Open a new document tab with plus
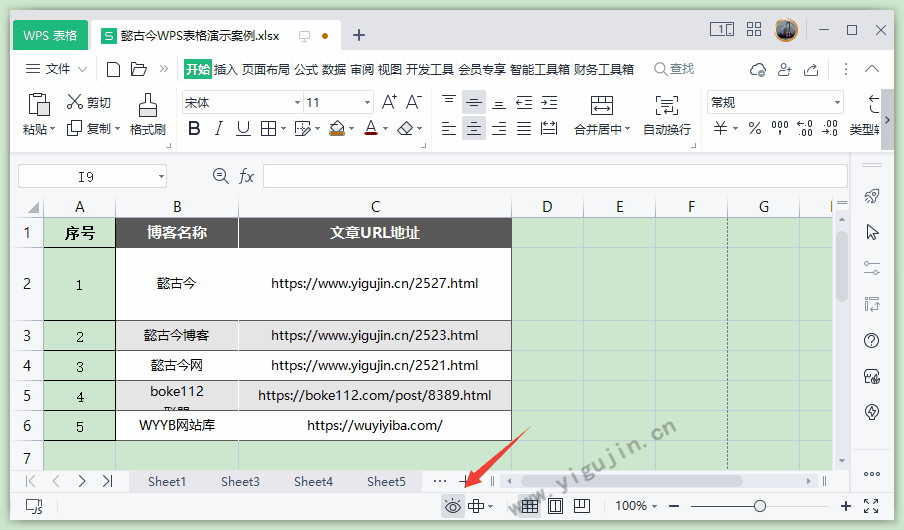The height and width of the screenshot is (530, 904). 359,35
